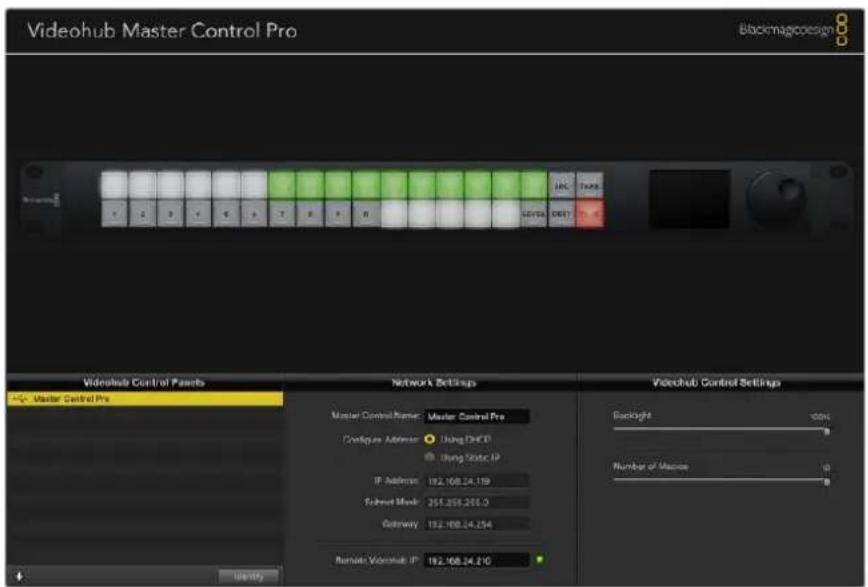This screenshot has width=868, height=587.
Task: Click the TAKE button on the panel
Action: (x=590, y=186)
